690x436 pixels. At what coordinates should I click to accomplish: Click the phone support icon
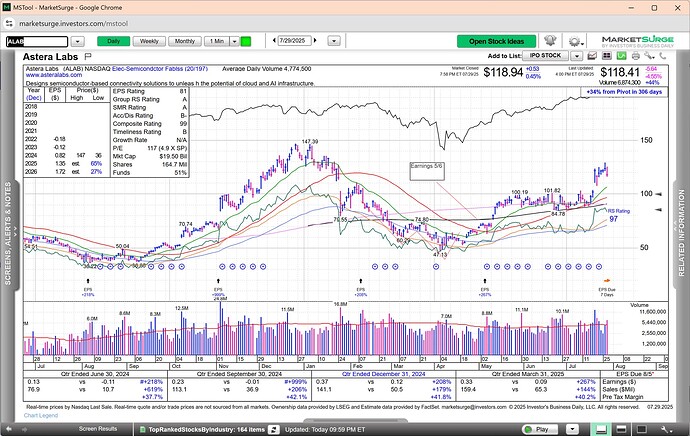point(663,56)
